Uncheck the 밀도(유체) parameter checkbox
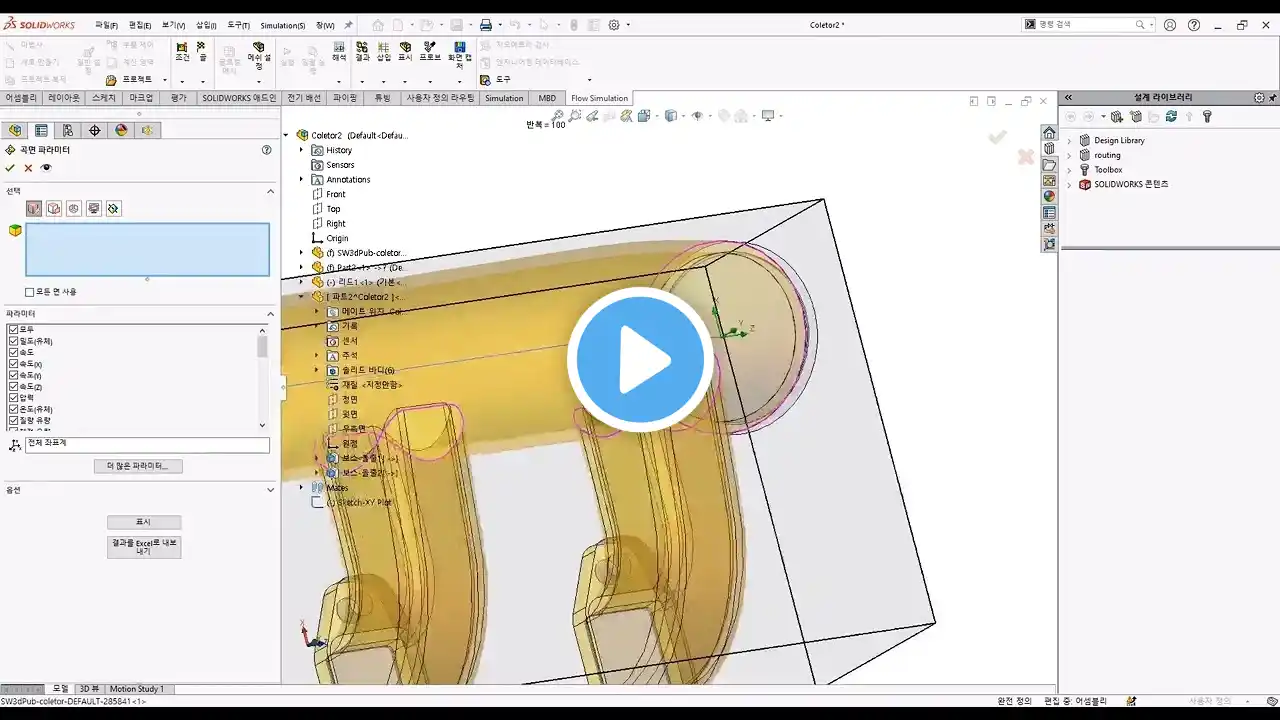 (x=13, y=341)
